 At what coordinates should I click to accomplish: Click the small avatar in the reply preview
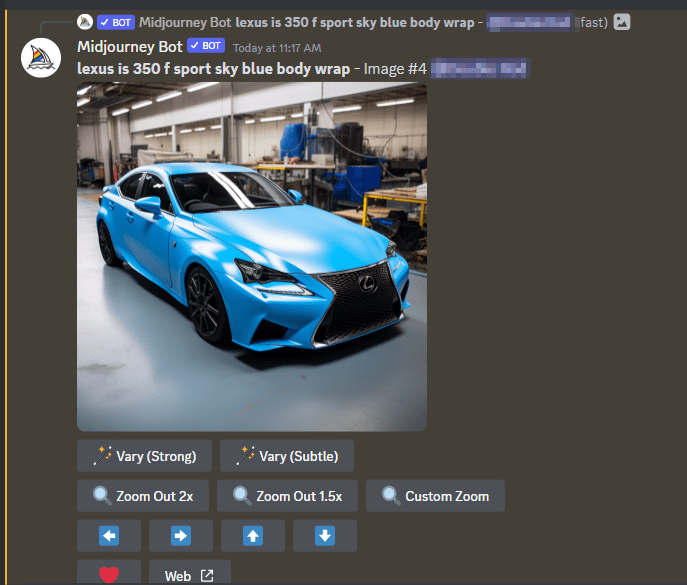pyautogui.click(x=86, y=22)
